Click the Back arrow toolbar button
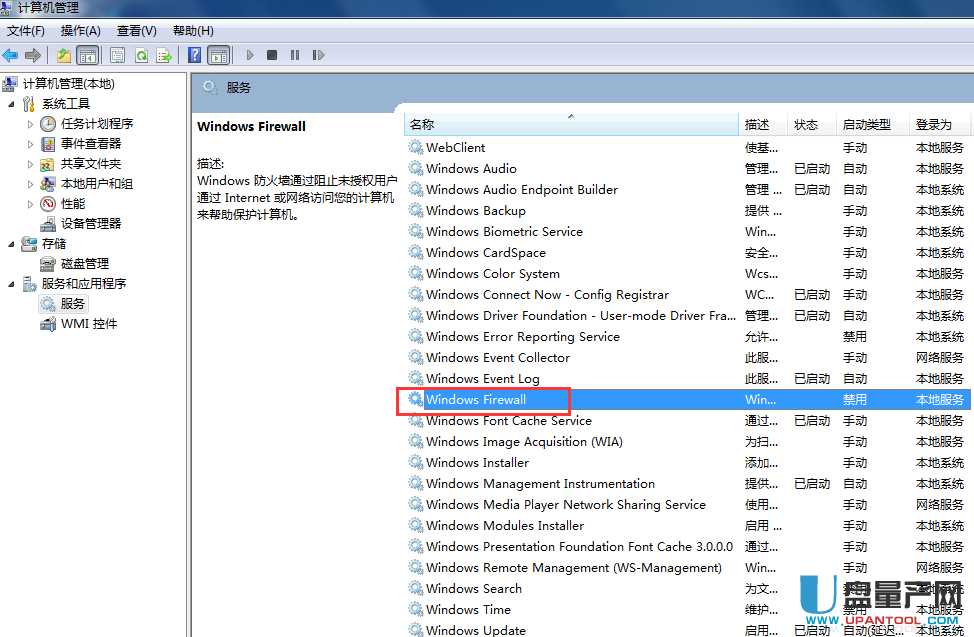 [10, 55]
